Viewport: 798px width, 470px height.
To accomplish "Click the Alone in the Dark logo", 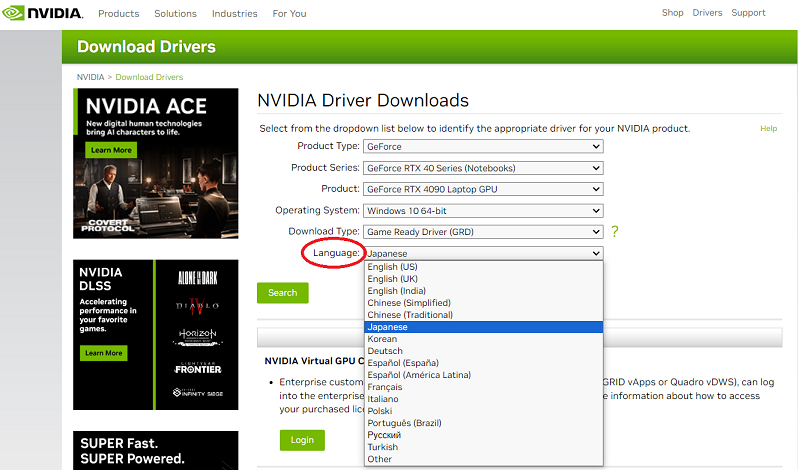I will (197, 278).
